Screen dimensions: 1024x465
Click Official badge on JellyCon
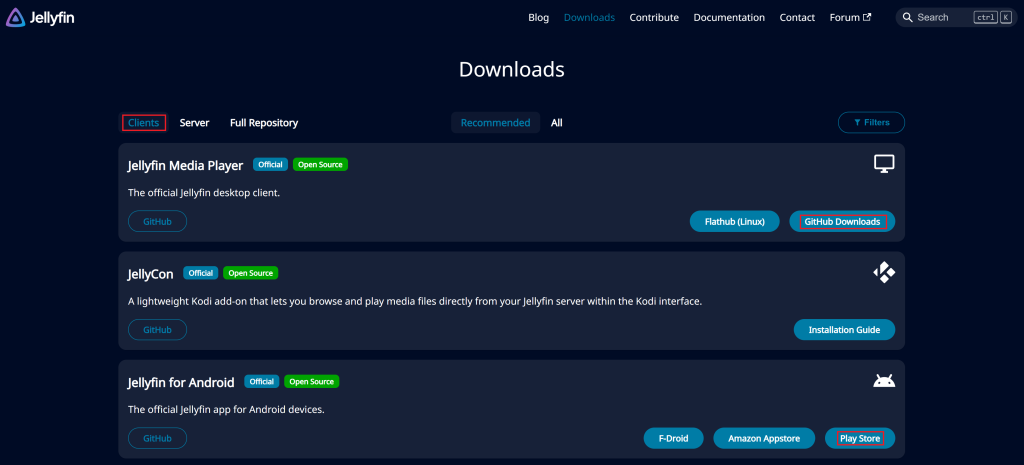[x=200, y=273]
